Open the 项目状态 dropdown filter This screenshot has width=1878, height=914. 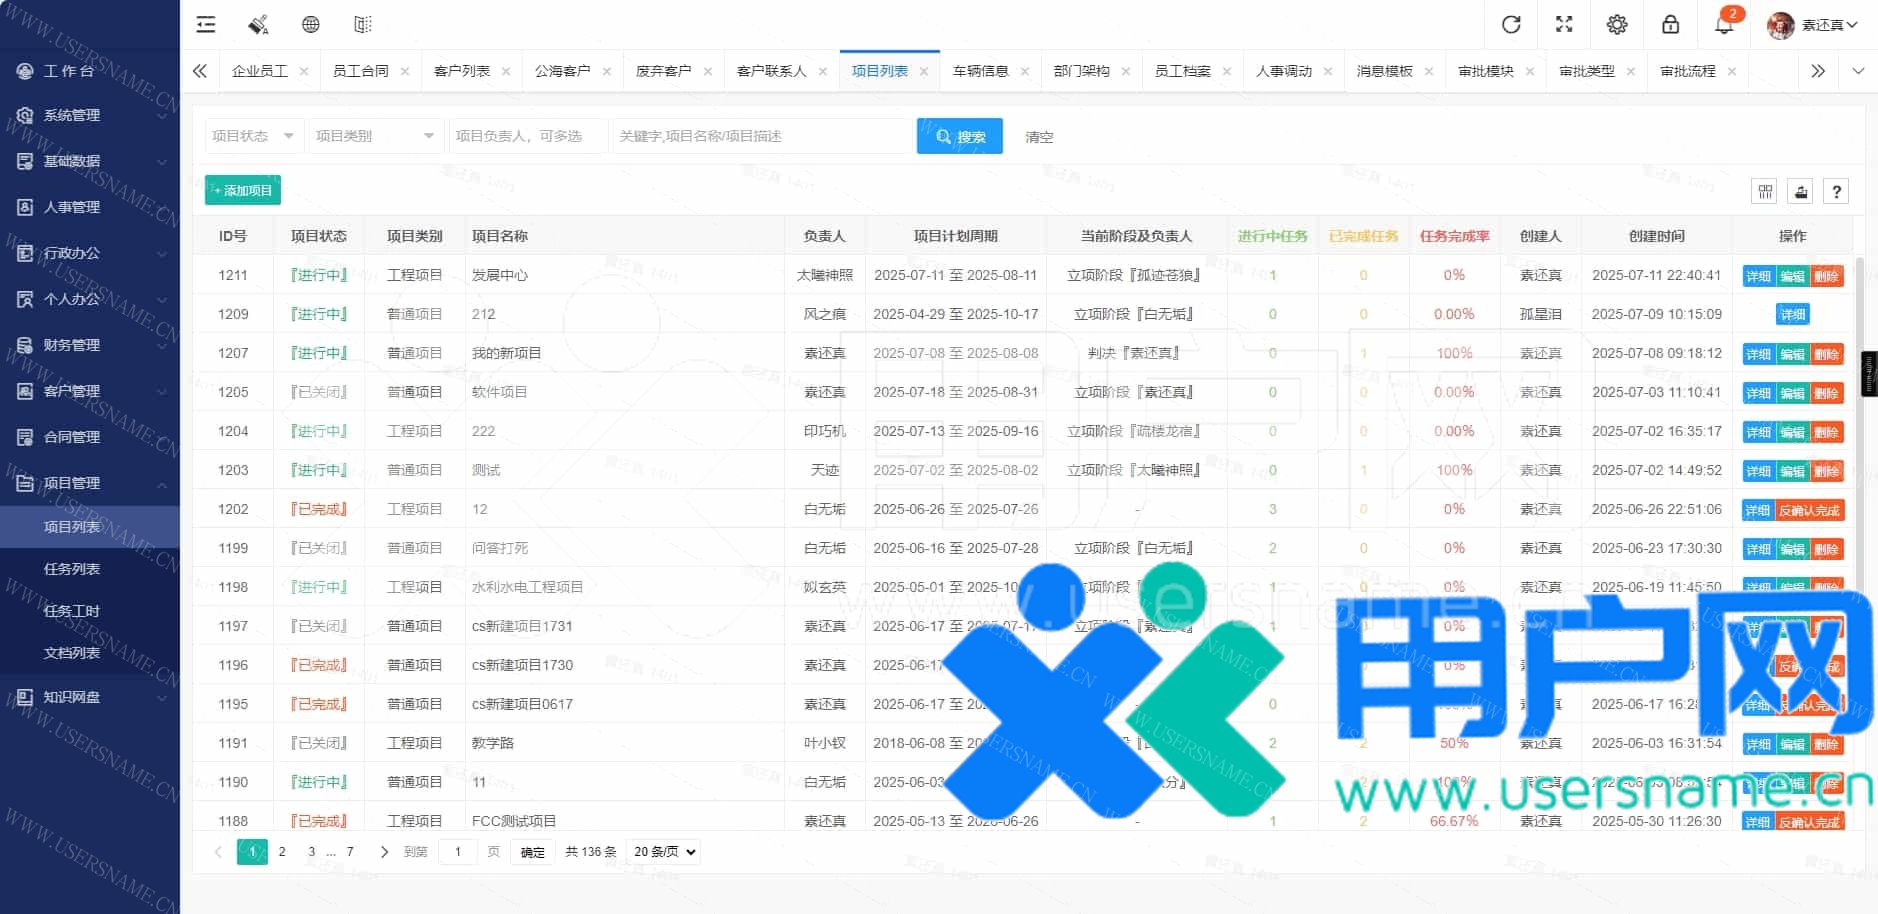coord(251,136)
